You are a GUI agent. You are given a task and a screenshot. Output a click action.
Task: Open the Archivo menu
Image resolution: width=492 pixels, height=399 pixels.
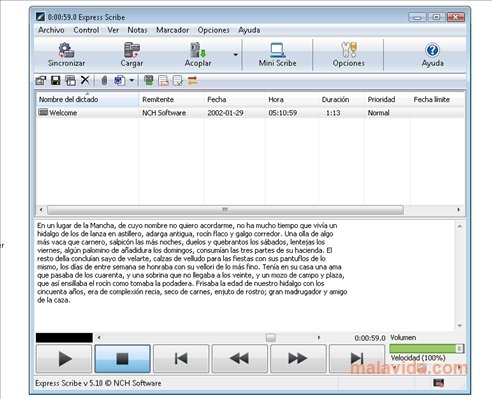tap(51, 30)
